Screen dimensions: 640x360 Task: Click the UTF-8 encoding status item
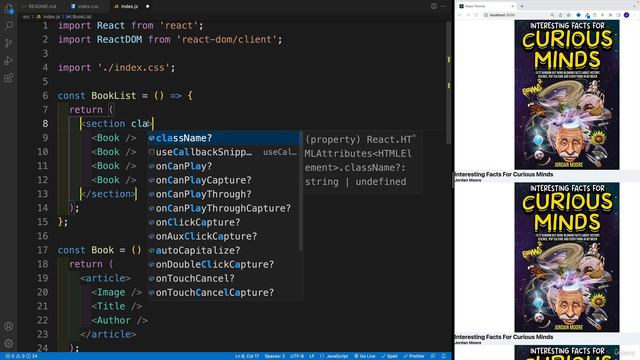[x=297, y=356]
